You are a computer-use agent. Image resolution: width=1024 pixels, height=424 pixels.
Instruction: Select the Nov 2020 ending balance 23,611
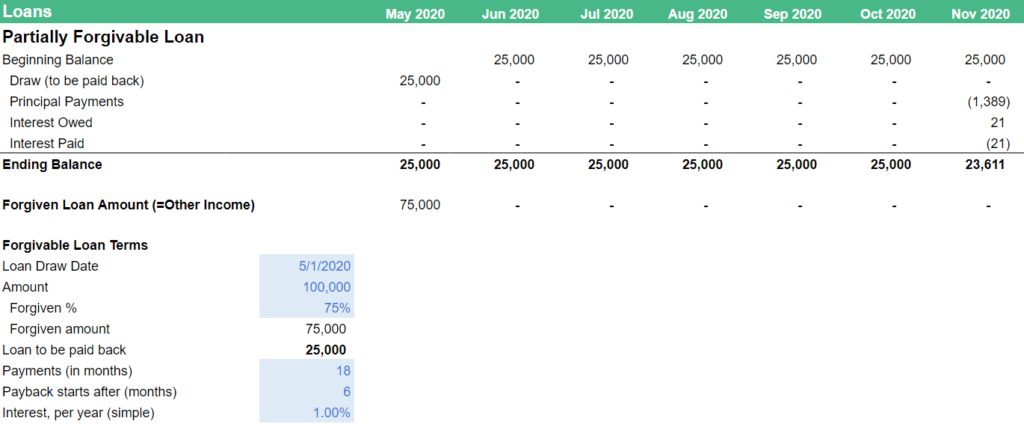987,164
